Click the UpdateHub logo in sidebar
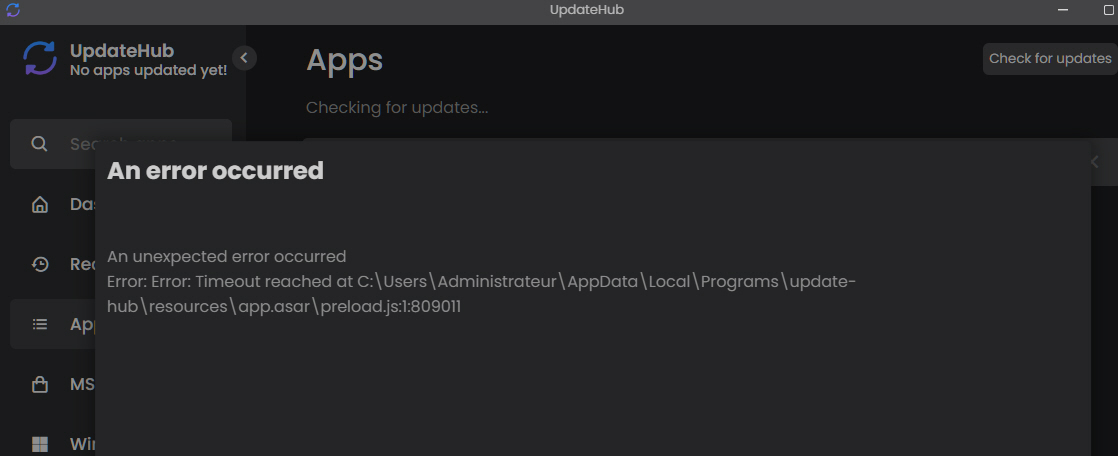 point(40,58)
